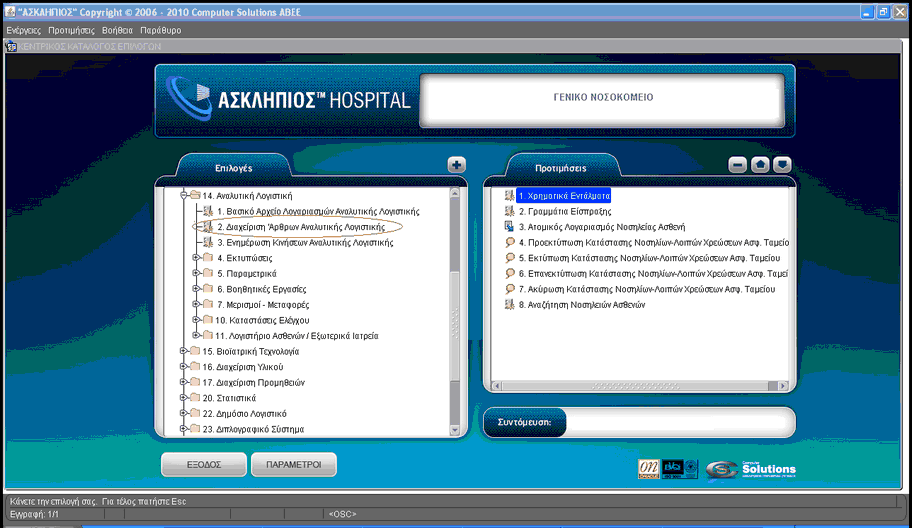Click the report icon next to 4. Προεκτύπωση Κατάστασης
The height and width of the screenshot is (528, 912).
click(510, 242)
